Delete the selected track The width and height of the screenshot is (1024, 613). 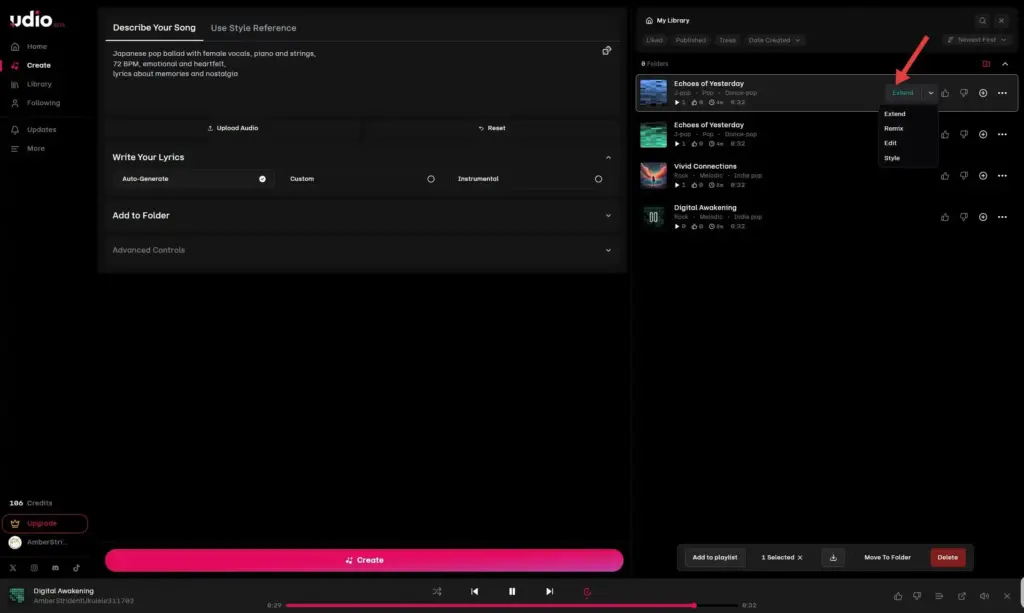coord(948,558)
